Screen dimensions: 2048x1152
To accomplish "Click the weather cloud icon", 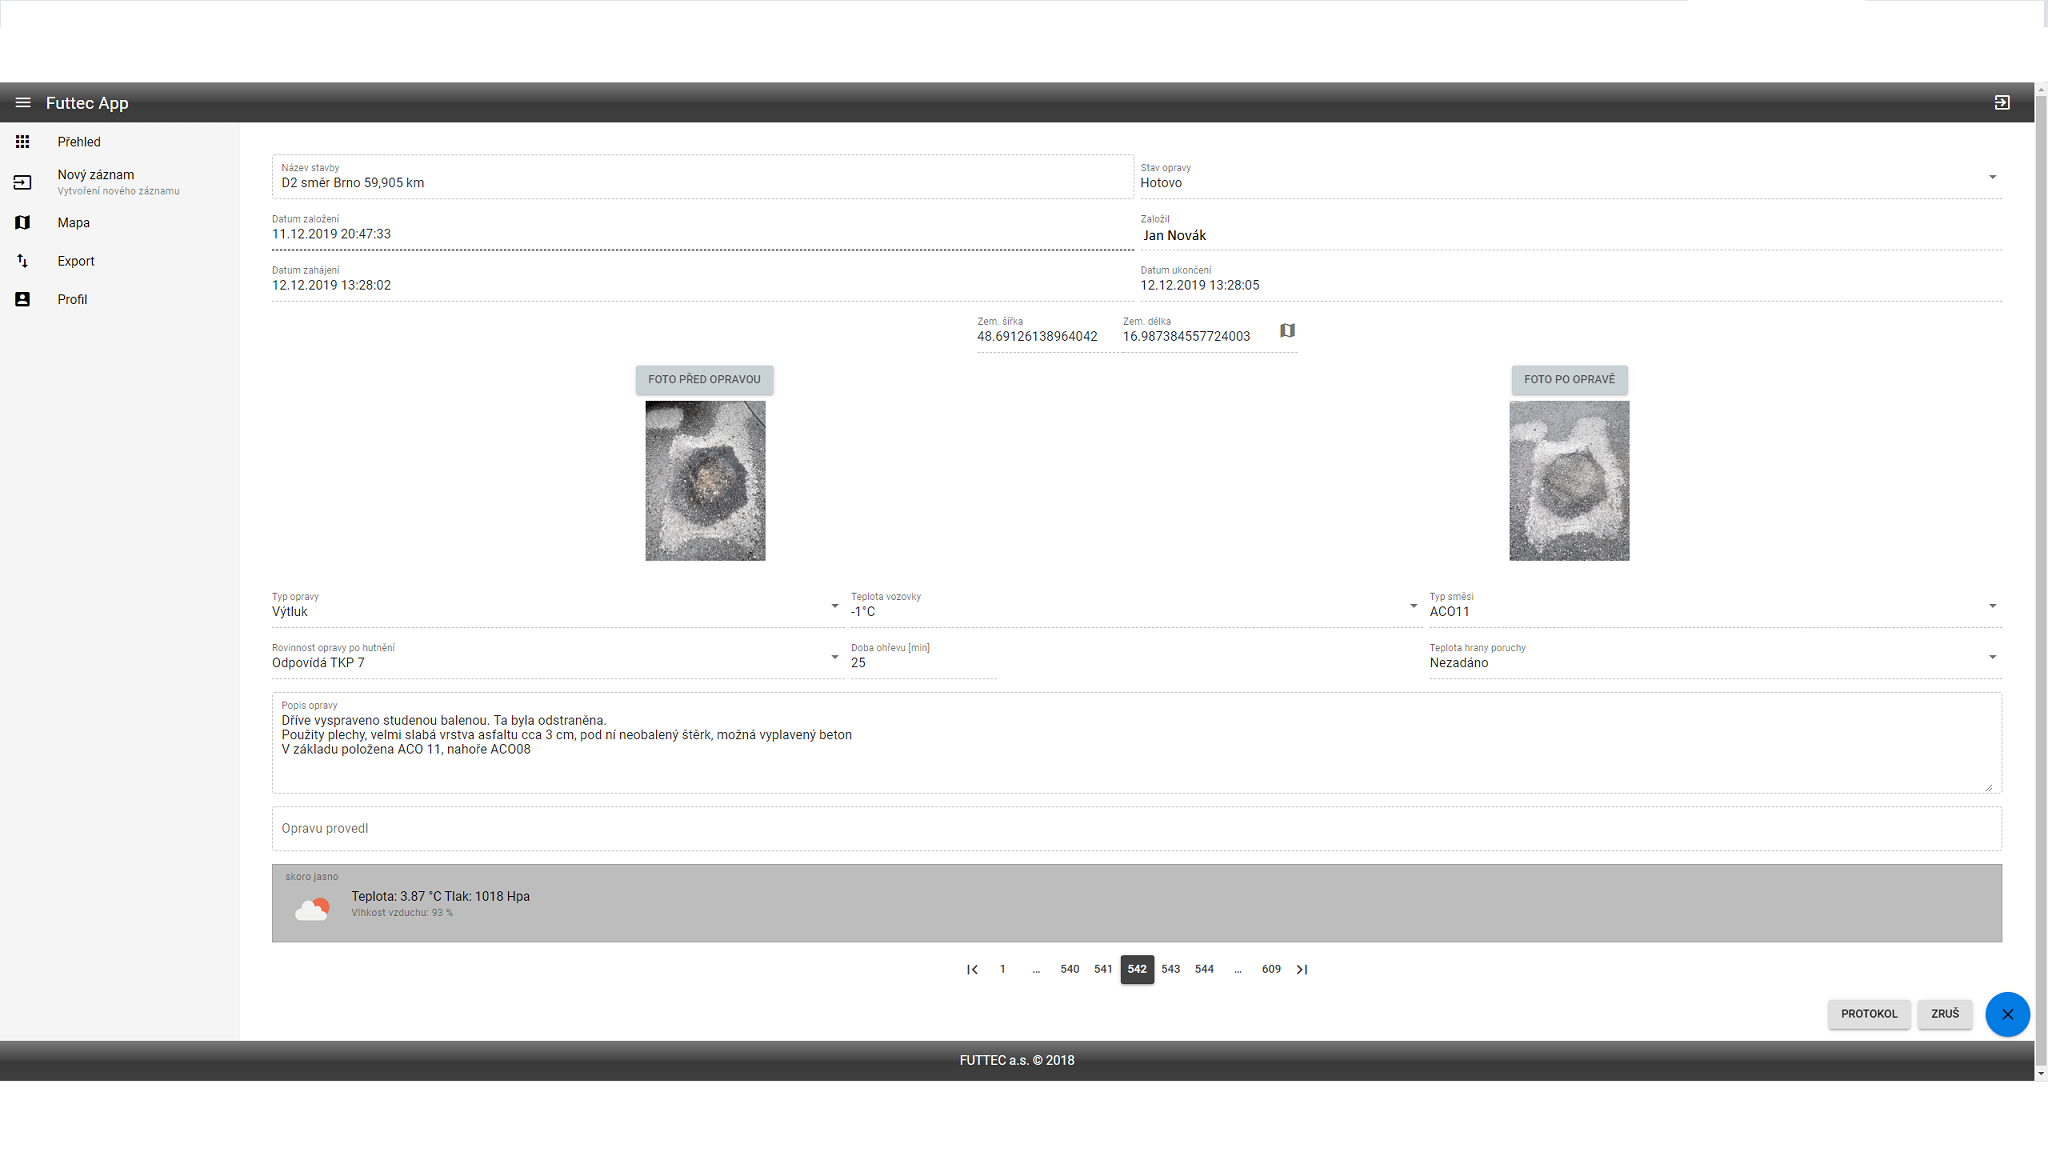I will coord(312,908).
